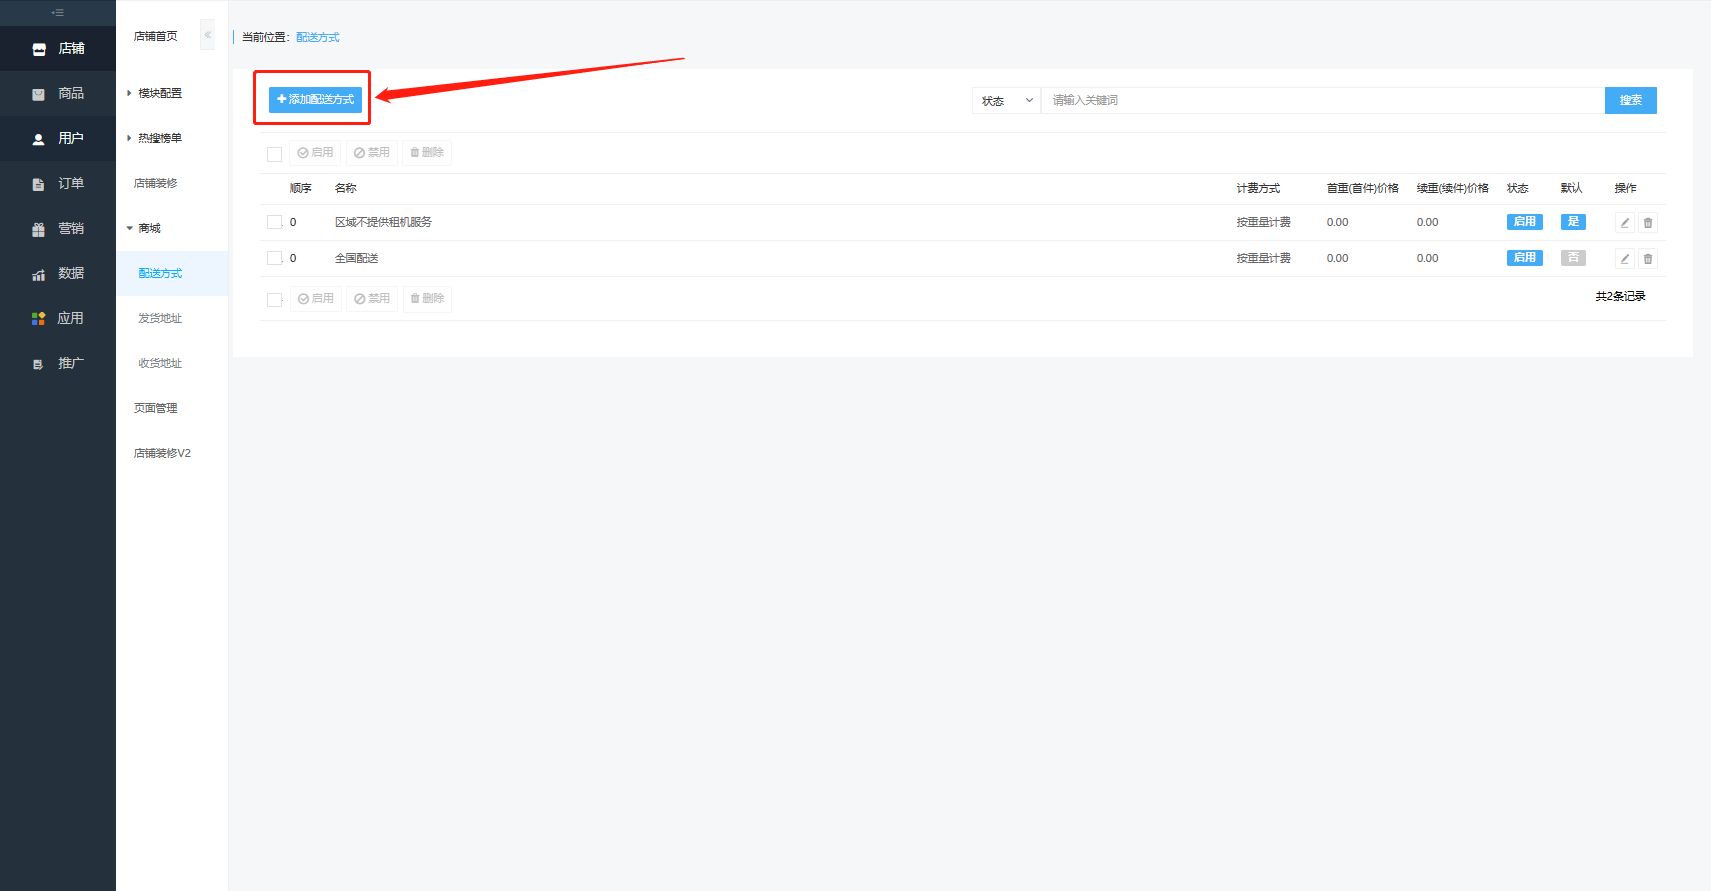Toggle the hamburger menu icon atop the dark sidebar
1711x891 pixels.
[58, 13]
